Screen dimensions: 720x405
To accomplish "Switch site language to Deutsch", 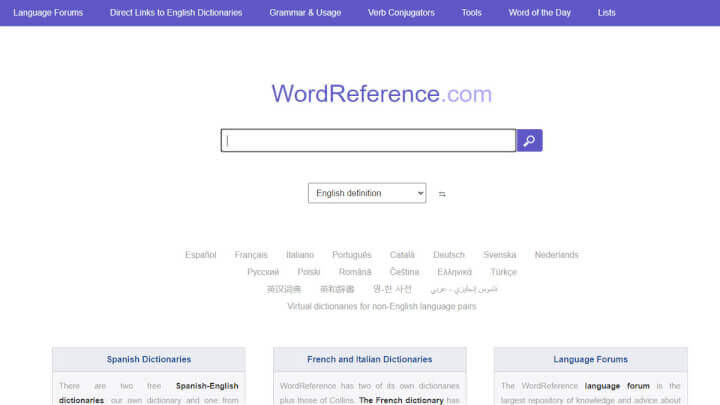I will pyautogui.click(x=449, y=255).
